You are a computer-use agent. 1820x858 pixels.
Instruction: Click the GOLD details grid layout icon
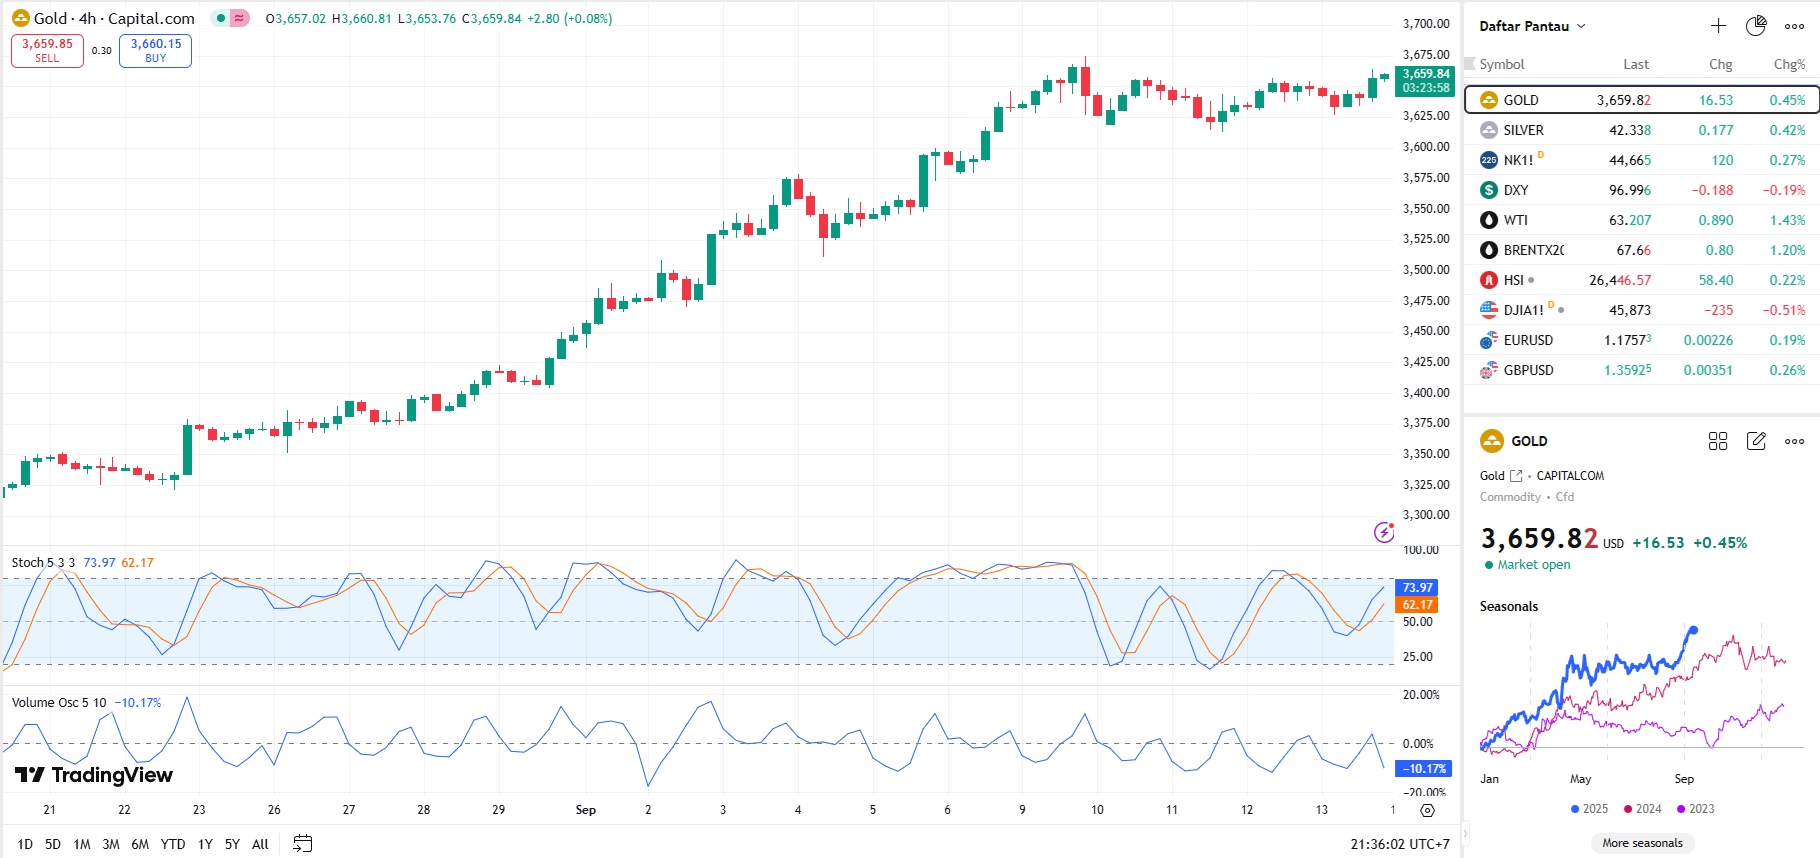click(x=1718, y=441)
